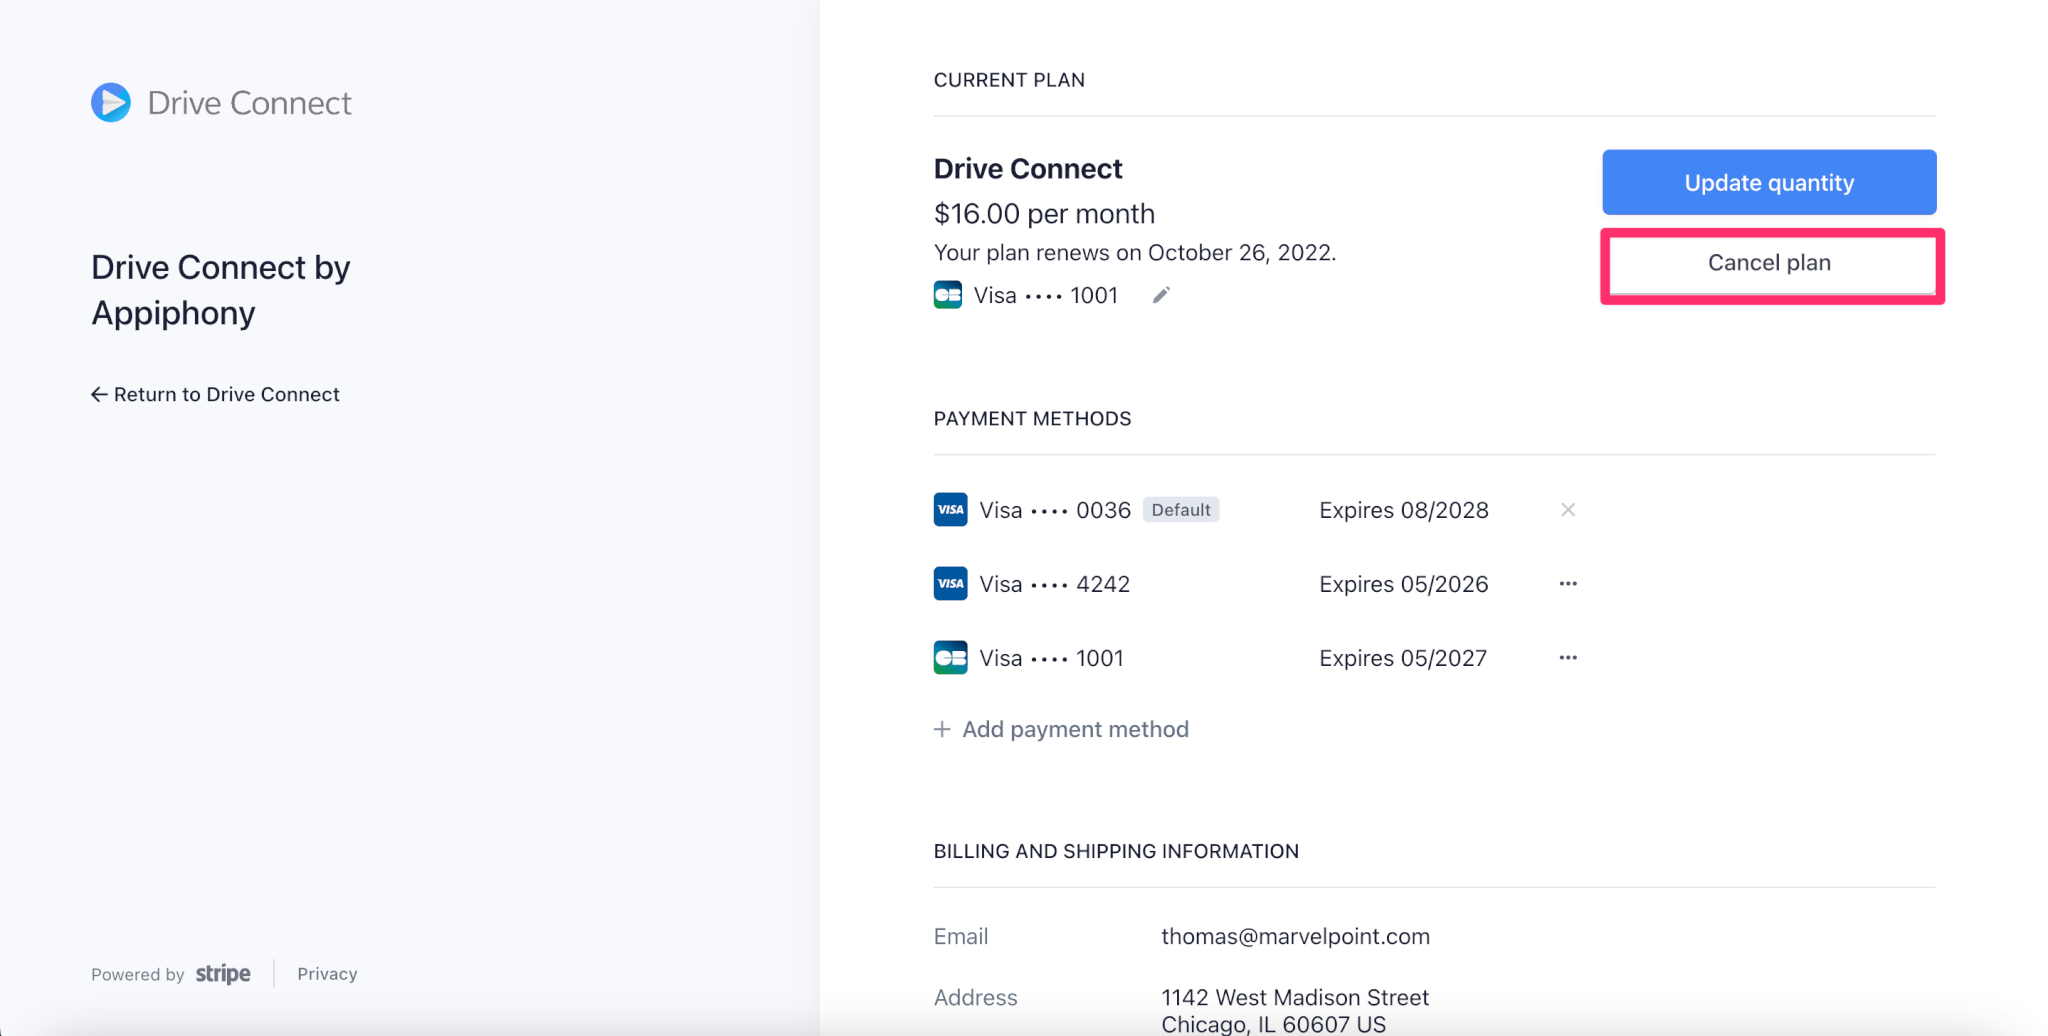The width and height of the screenshot is (2048, 1036).
Task: Click Expires 08/2028 text
Action: click(1404, 510)
